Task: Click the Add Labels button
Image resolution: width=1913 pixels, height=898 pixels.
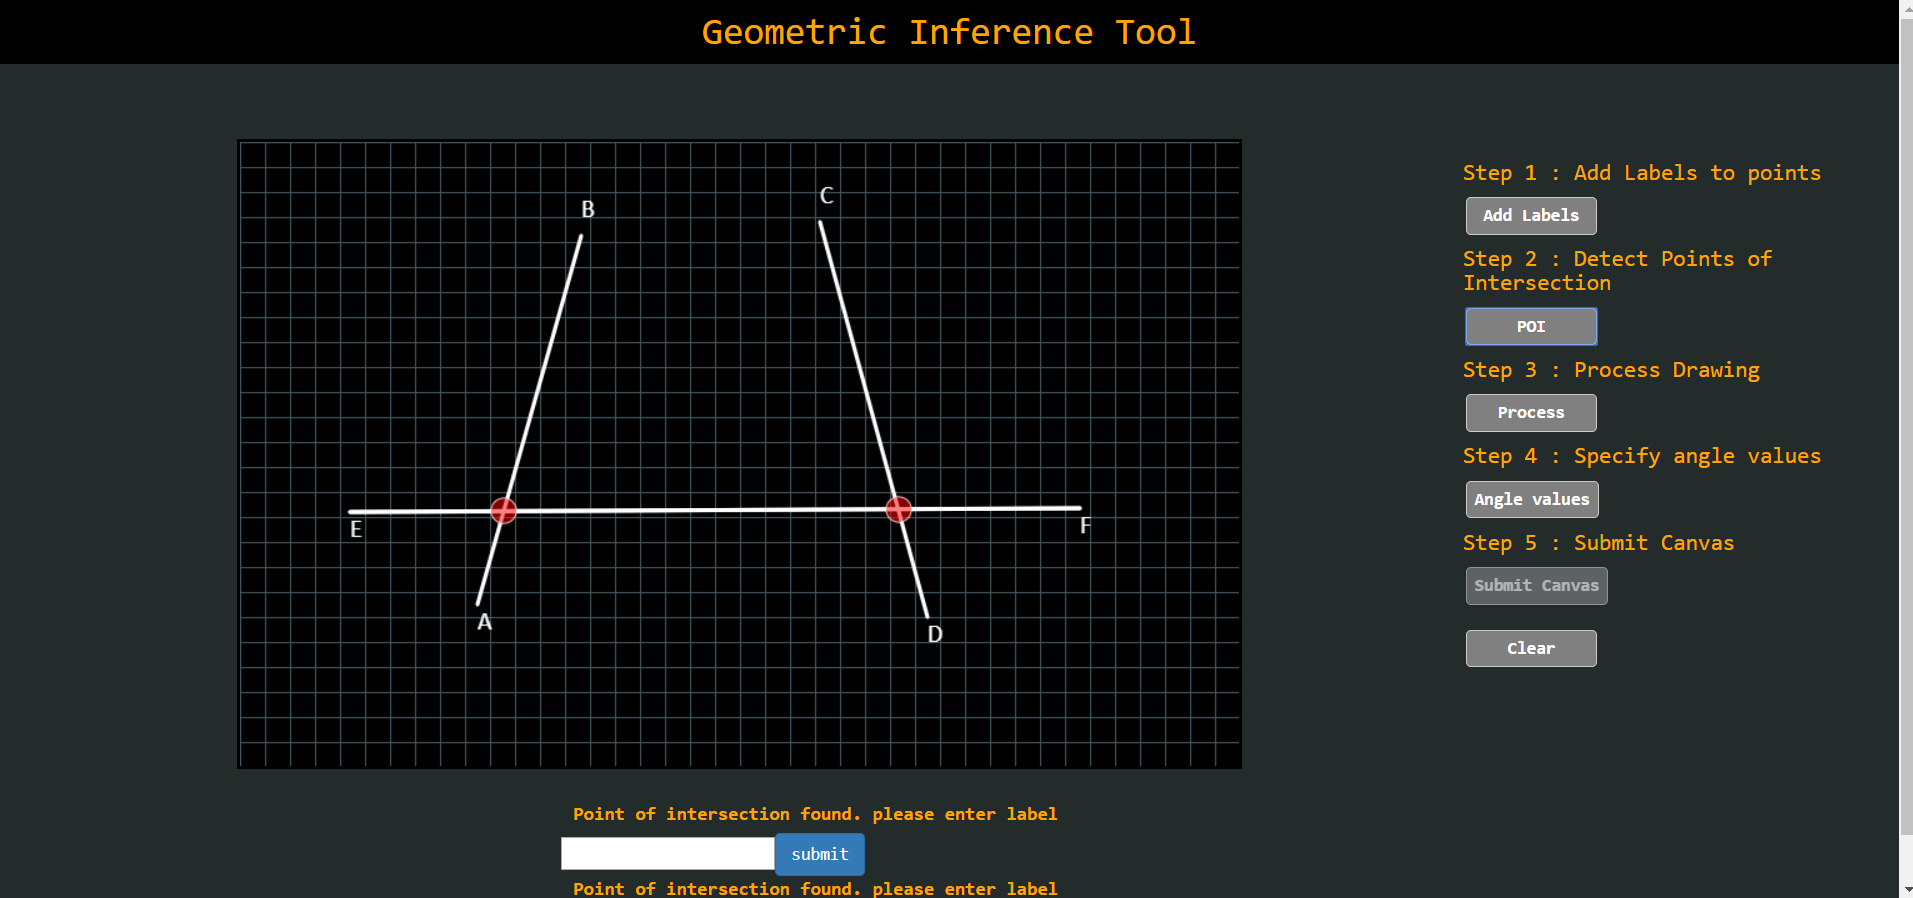Action: click(1531, 216)
